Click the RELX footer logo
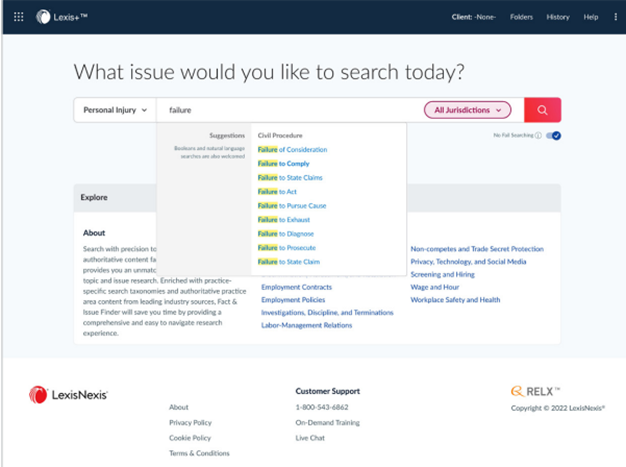The height and width of the screenshot is (467, 626). click(535, 391)
